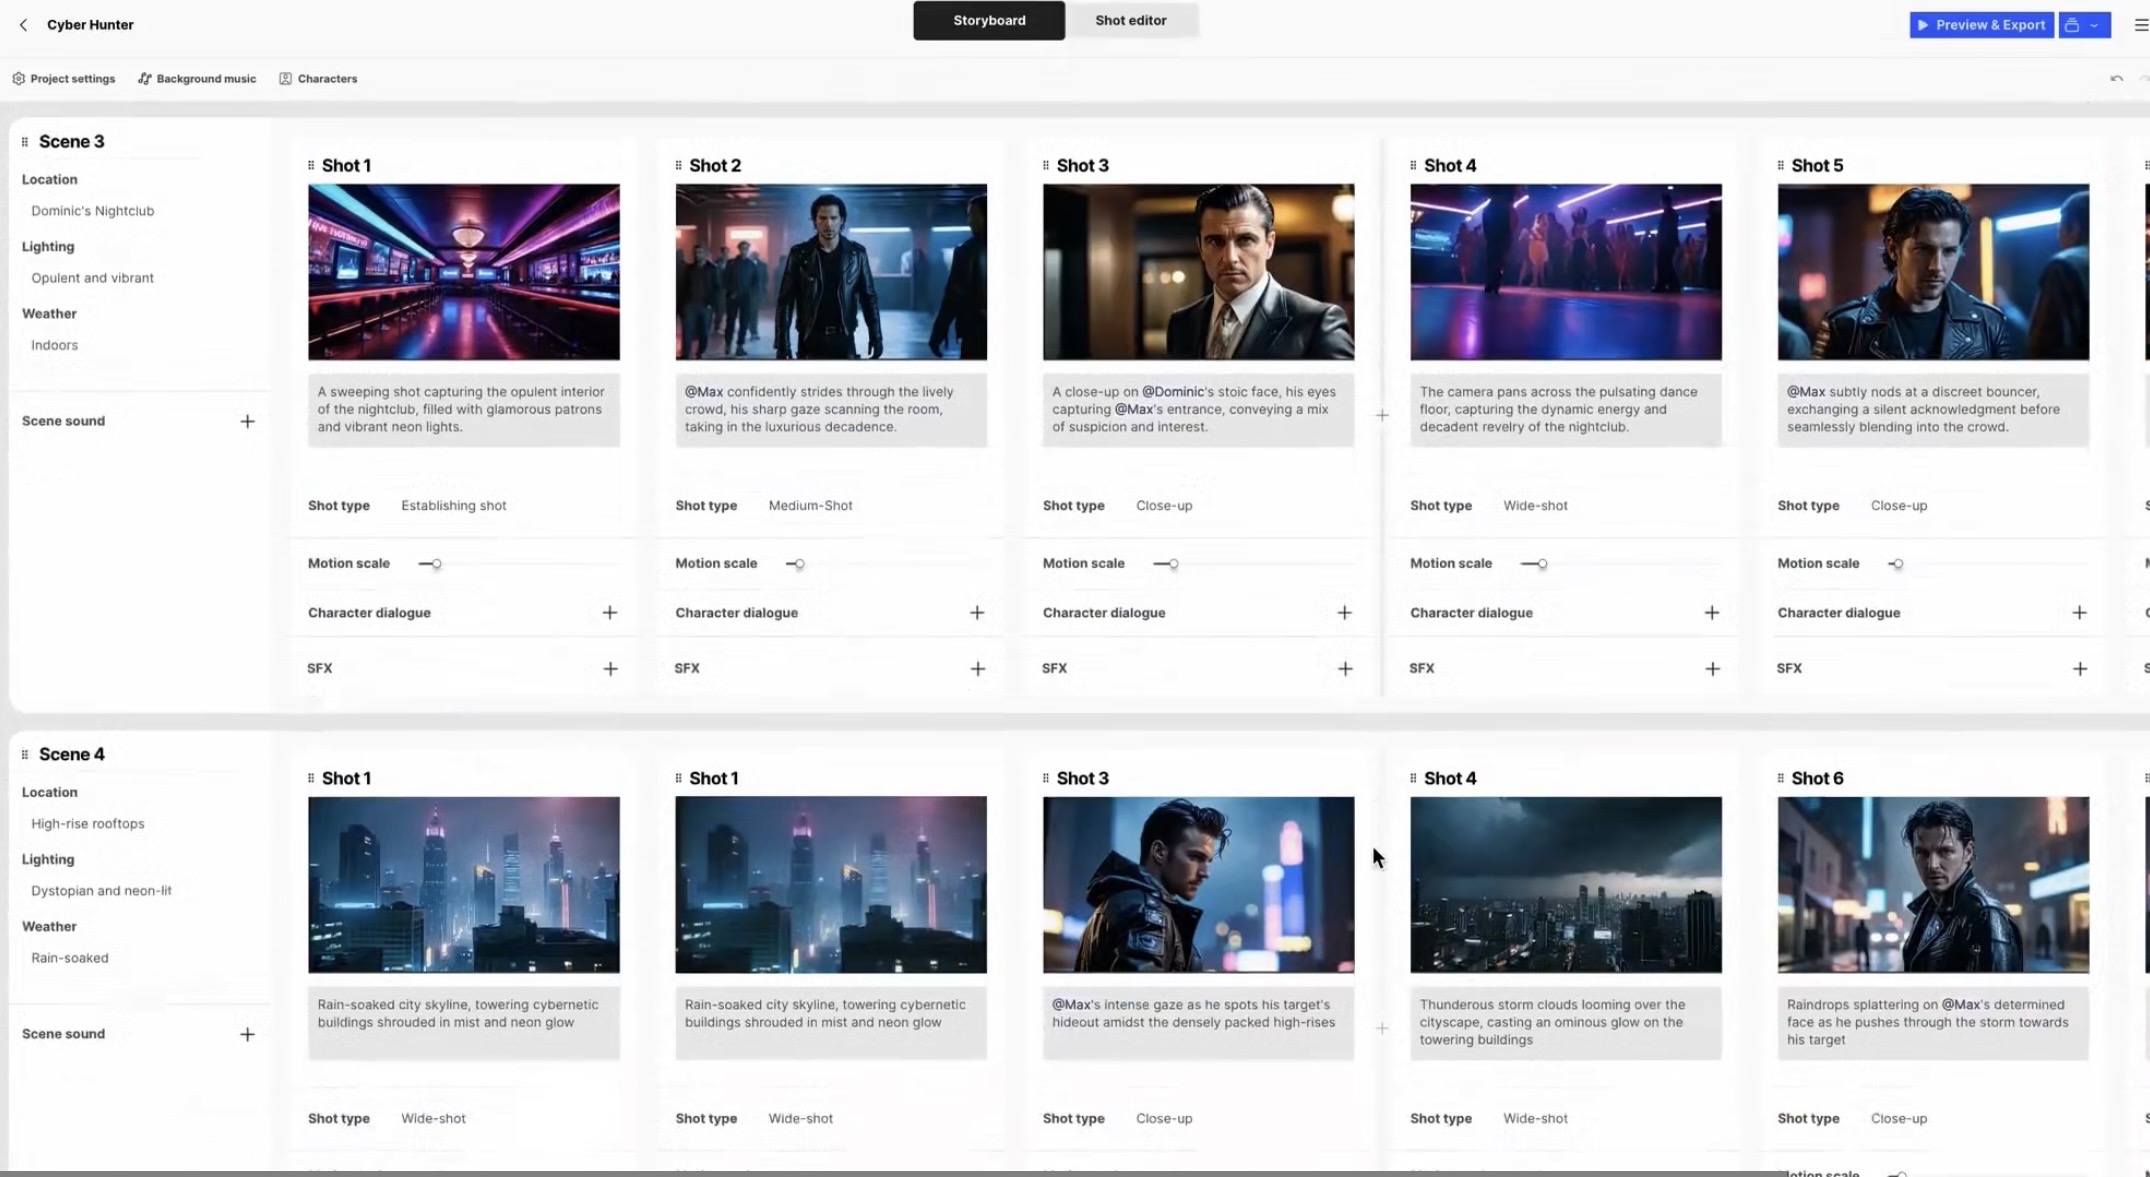Add scene sound for Scene 4
The width and height of the screenshot is (2150, 1177).
247,1034
